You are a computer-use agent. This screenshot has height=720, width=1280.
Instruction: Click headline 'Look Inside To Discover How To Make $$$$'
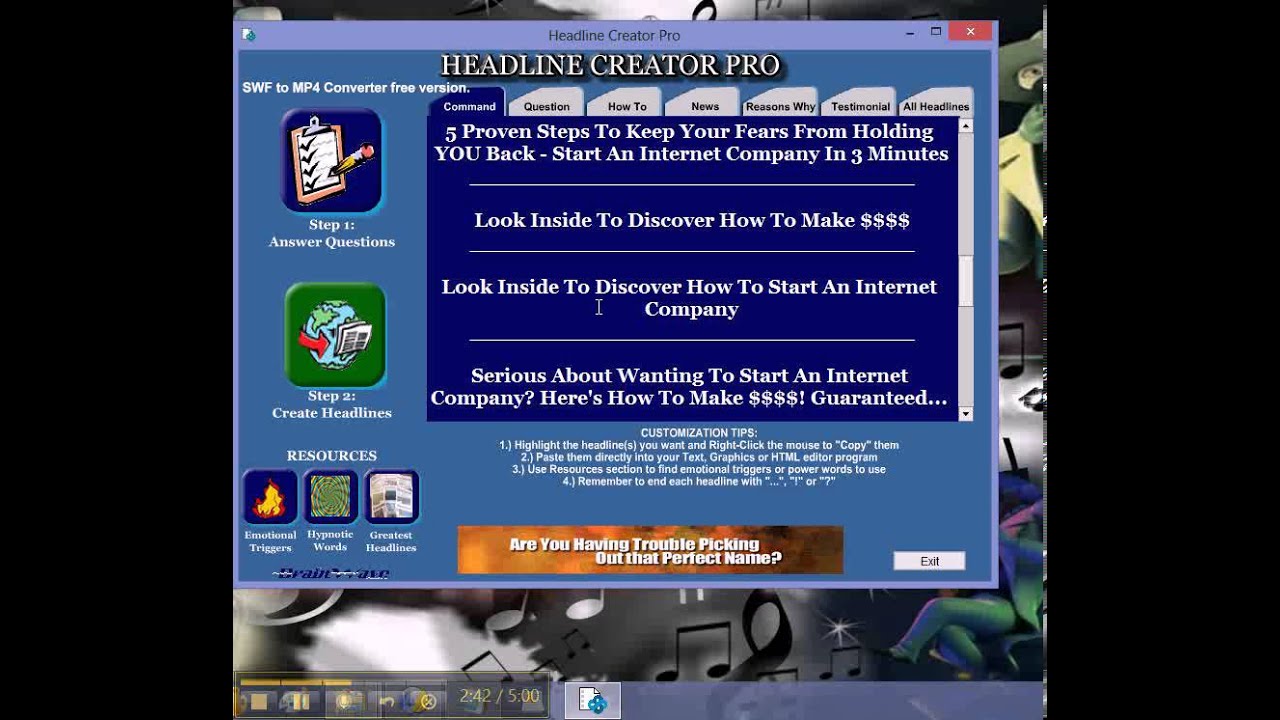[x=692, y=220]
